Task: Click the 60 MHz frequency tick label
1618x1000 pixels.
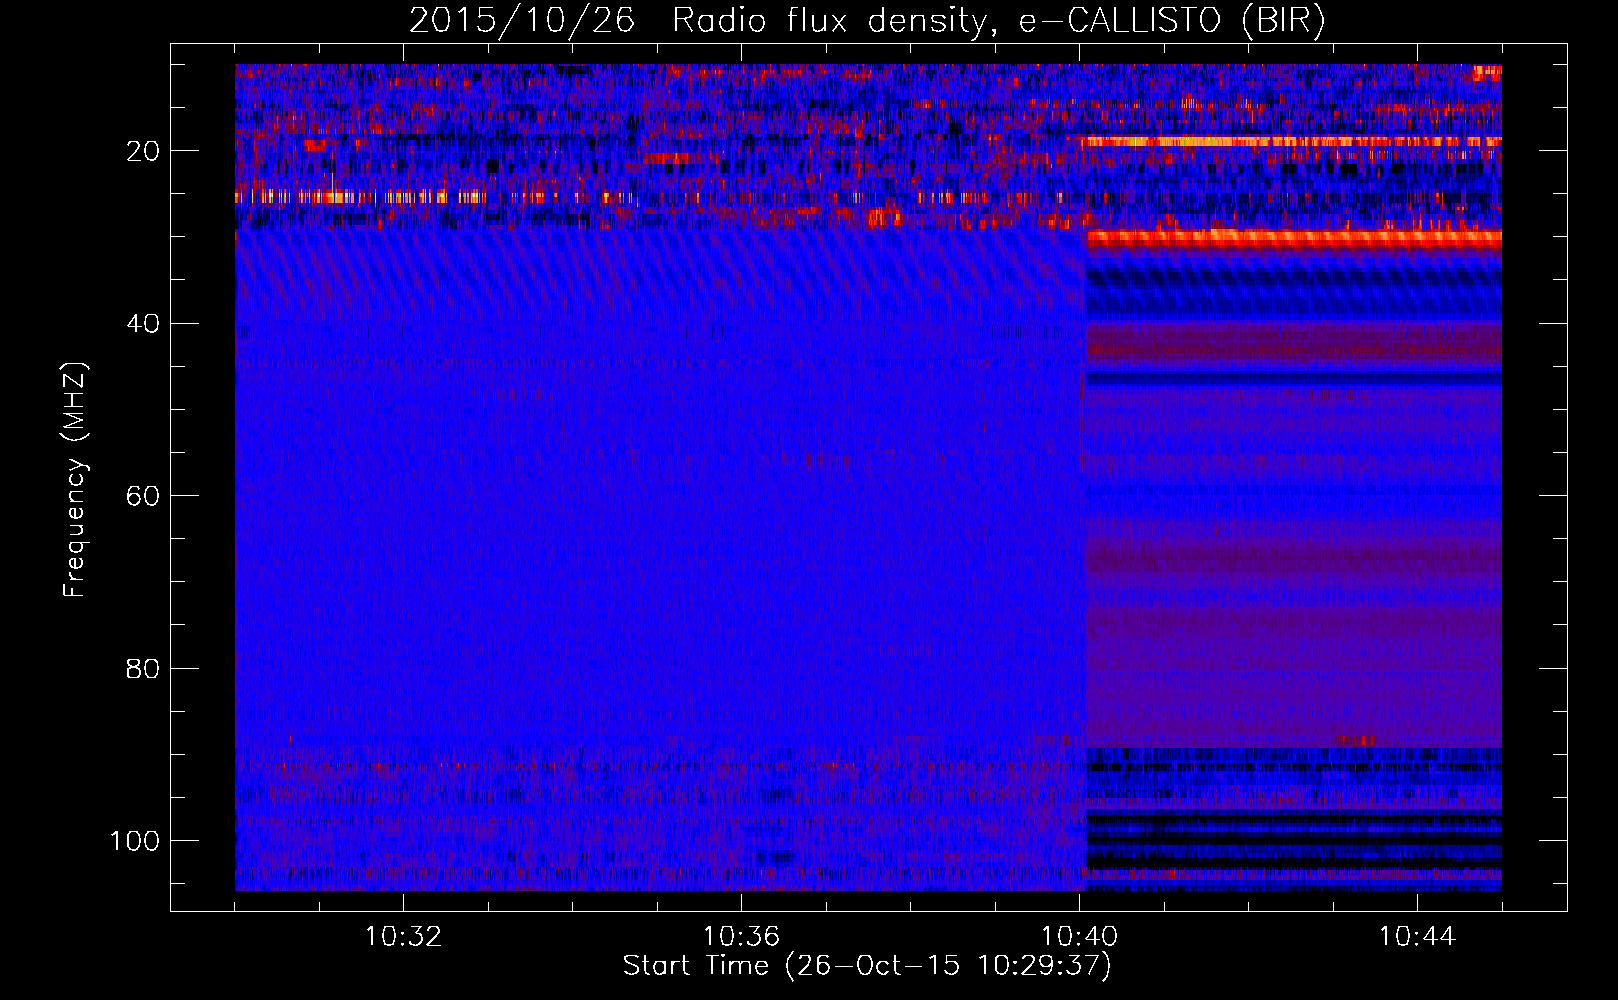Action: click(143, 496)
